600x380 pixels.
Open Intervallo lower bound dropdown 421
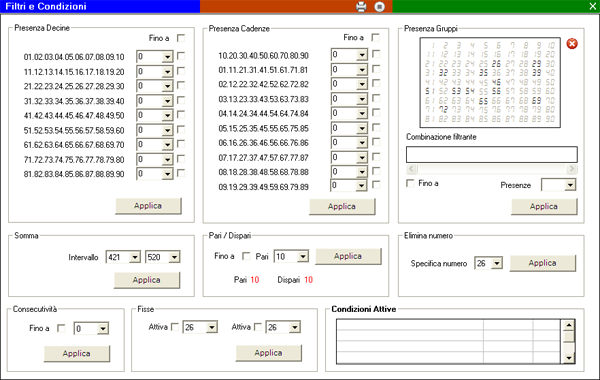pyautogui.click(x=135, y=257)
